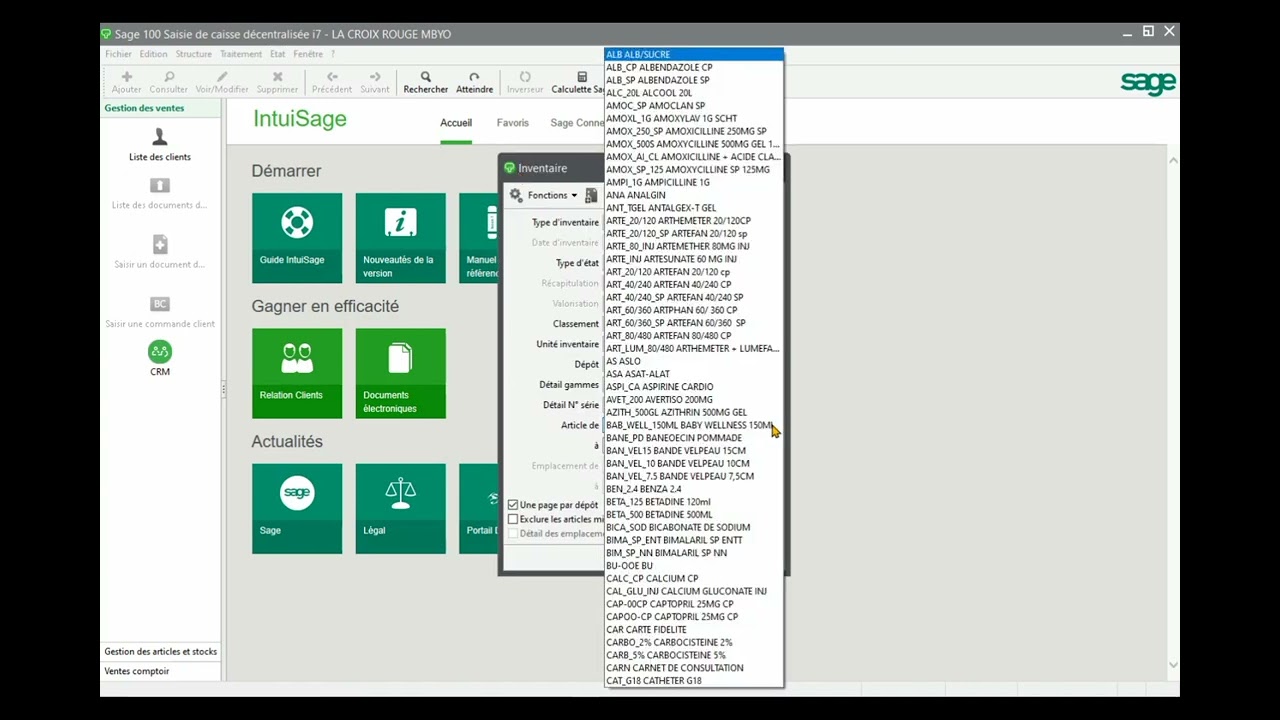Click the Atteindre toolbar icon

coord(474,77)
